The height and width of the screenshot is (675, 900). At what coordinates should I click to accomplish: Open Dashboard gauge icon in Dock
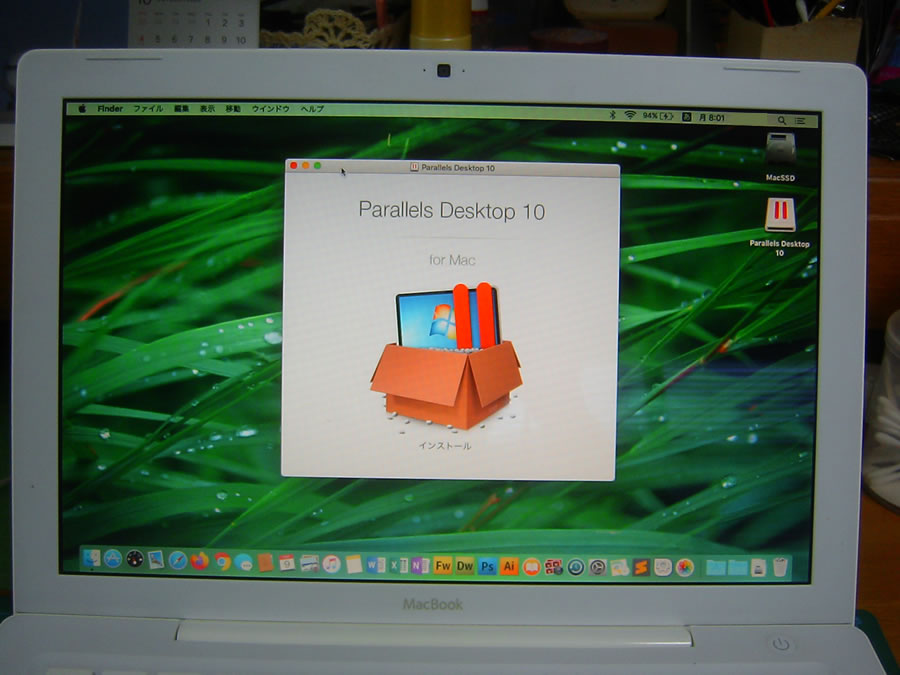point(135,559)
